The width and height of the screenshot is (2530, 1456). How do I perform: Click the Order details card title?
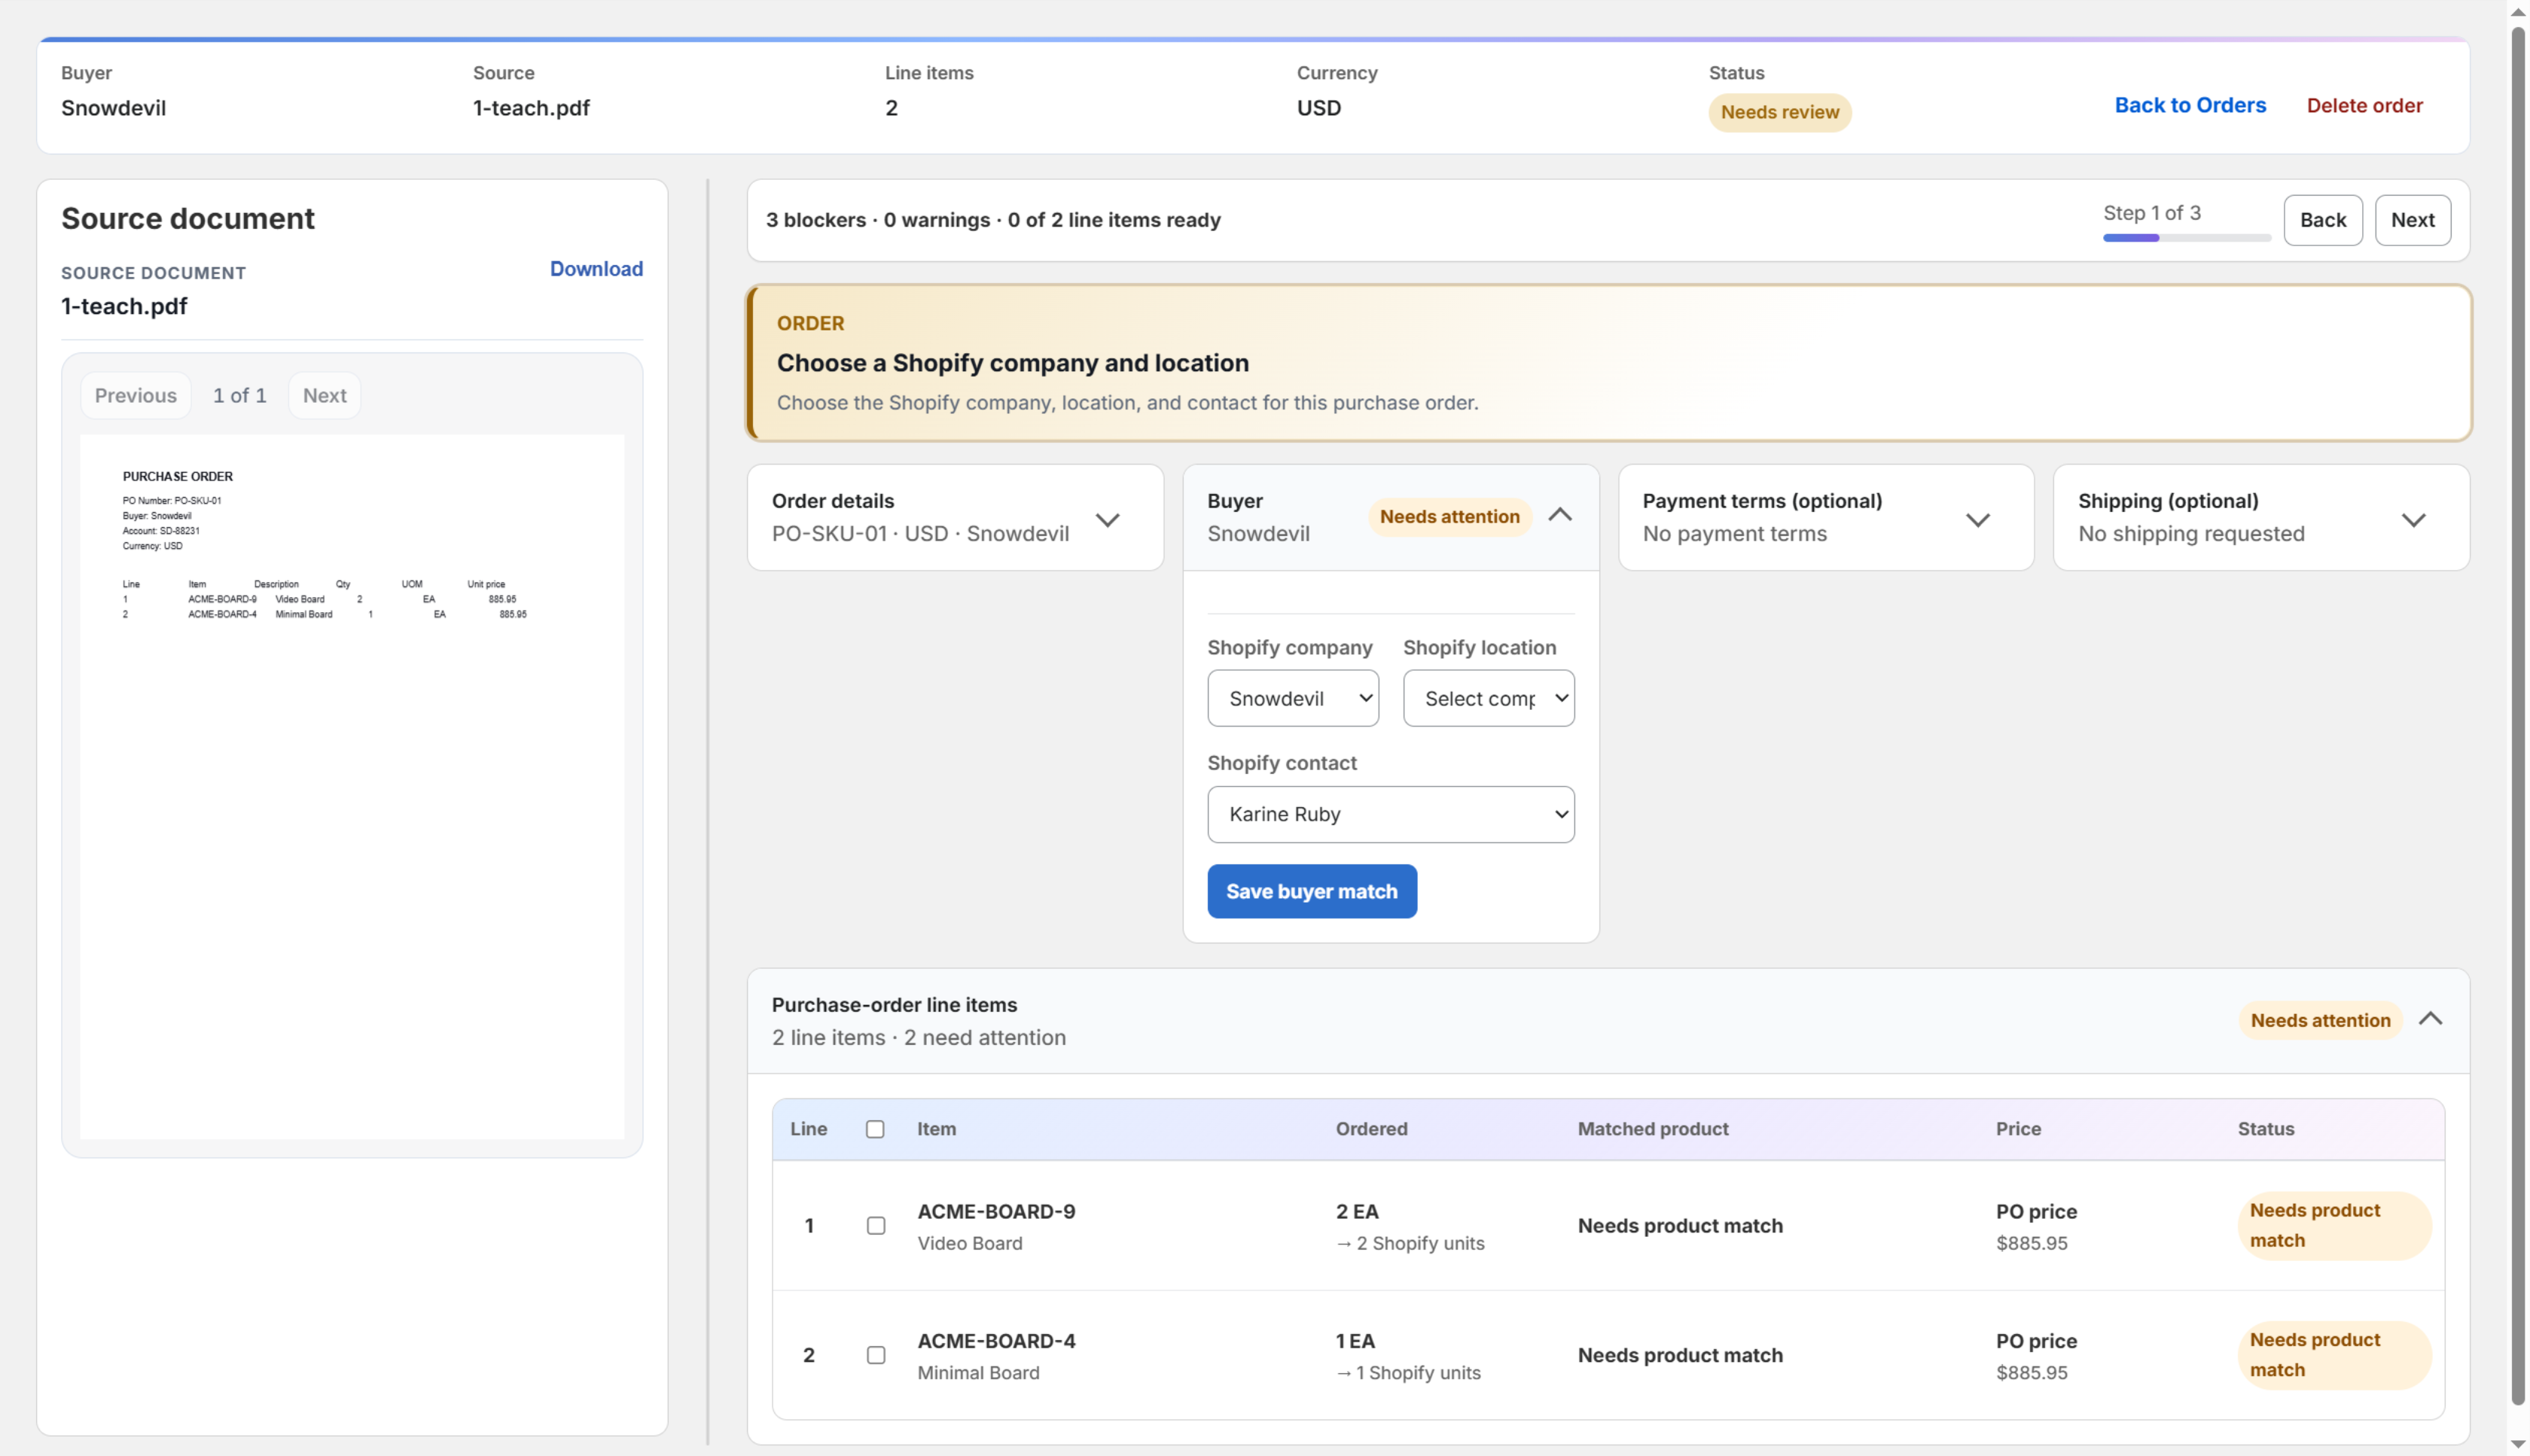pyautogui.click(x=832, y=501)
